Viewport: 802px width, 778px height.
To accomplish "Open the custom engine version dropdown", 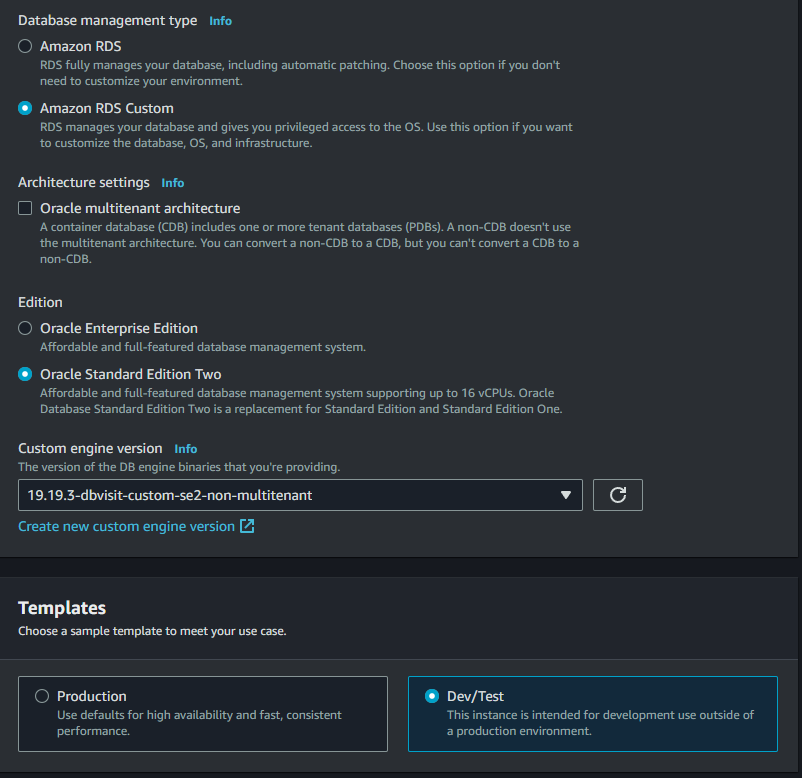I will click(300, 495).
